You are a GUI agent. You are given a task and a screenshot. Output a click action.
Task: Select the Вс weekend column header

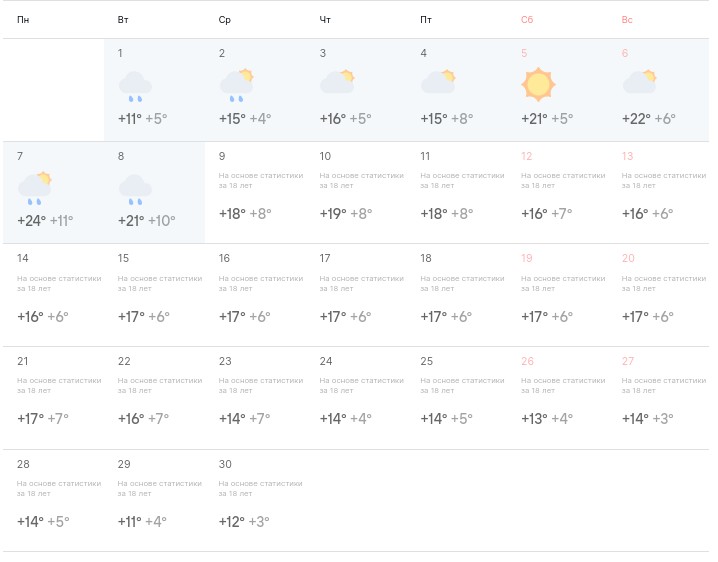click(627, 20)
